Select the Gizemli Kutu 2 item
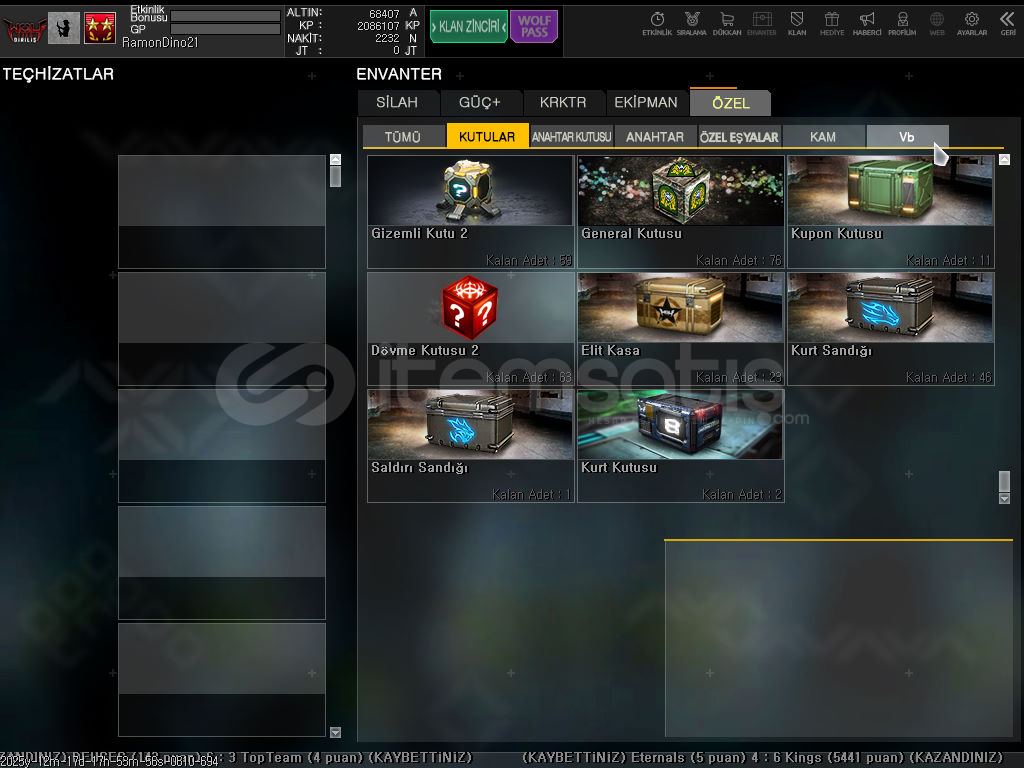This screenshot has width=1024, height=768. point(470,211)
